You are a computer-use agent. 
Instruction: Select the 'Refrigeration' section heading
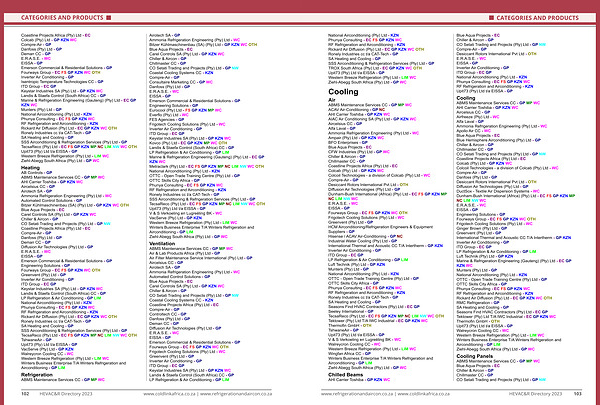37,375
